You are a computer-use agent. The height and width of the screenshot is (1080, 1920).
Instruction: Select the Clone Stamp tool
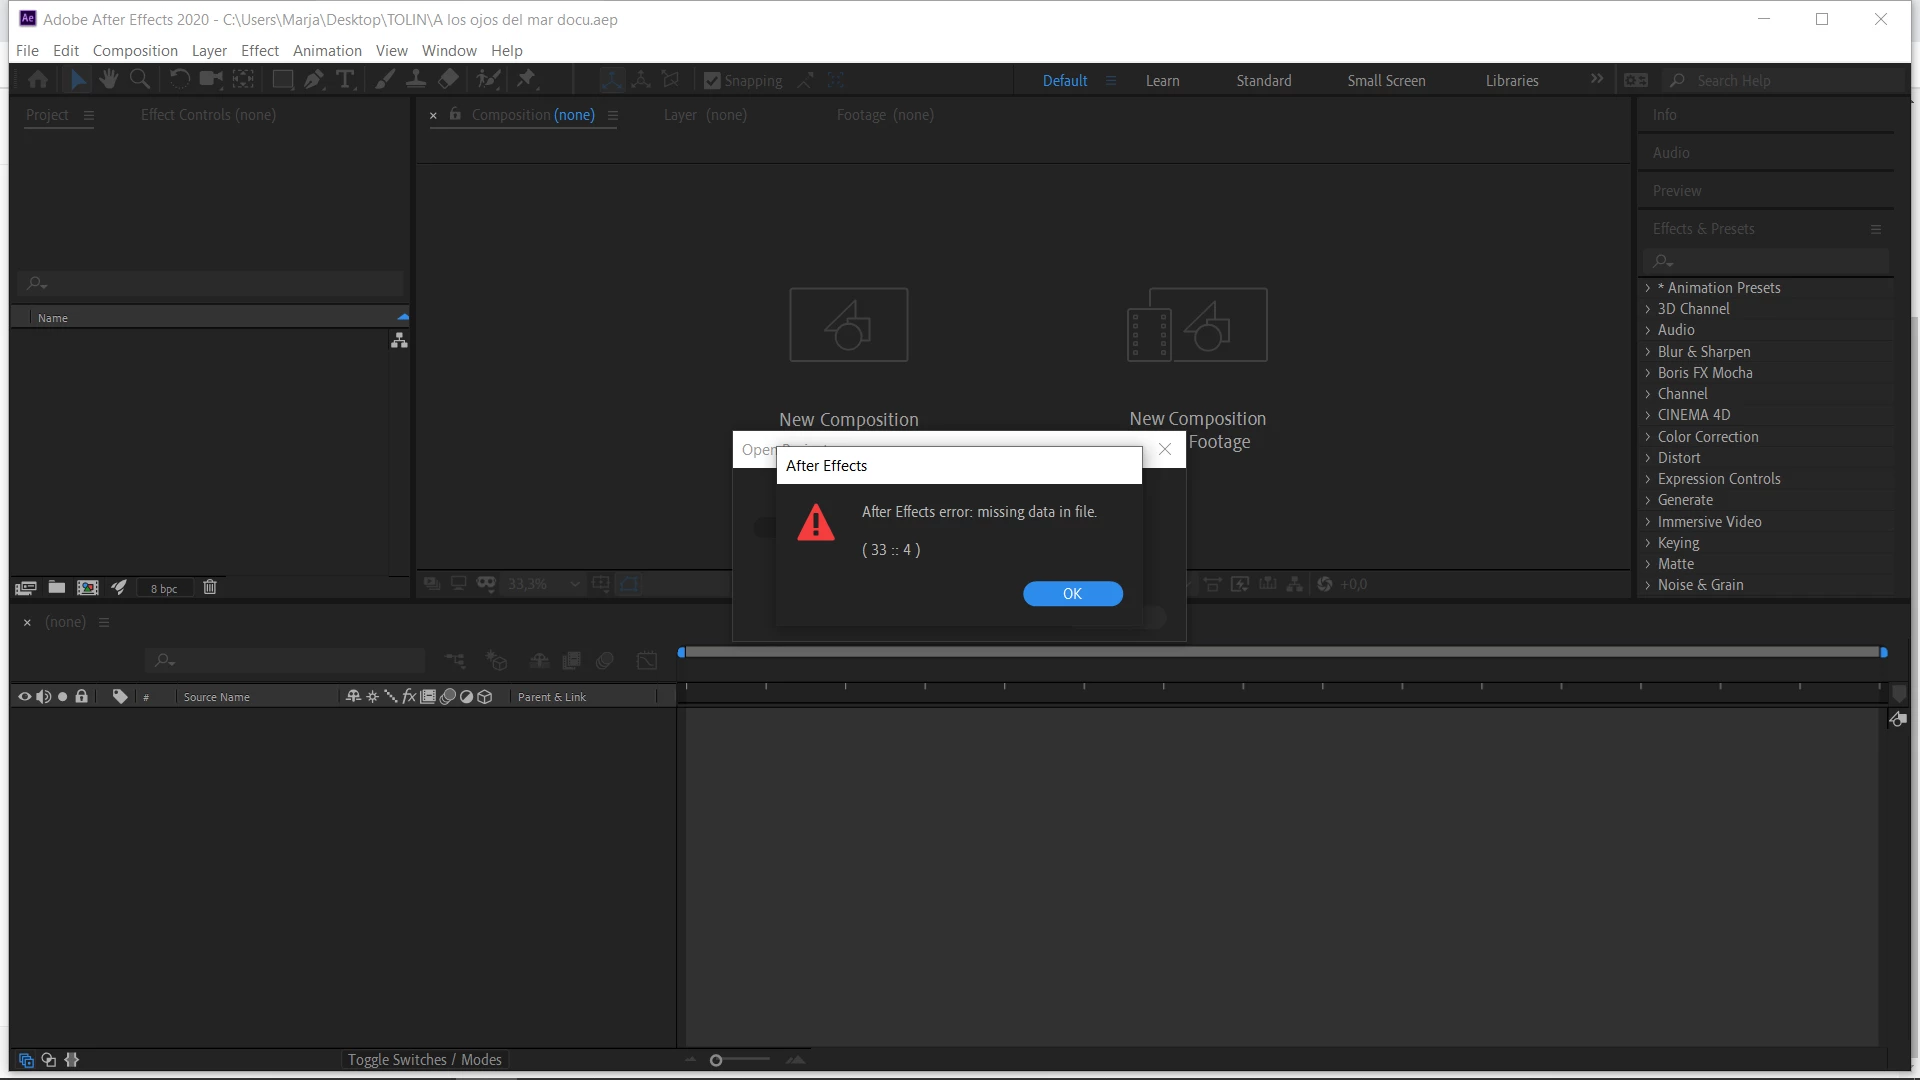(x=416, y=80)
